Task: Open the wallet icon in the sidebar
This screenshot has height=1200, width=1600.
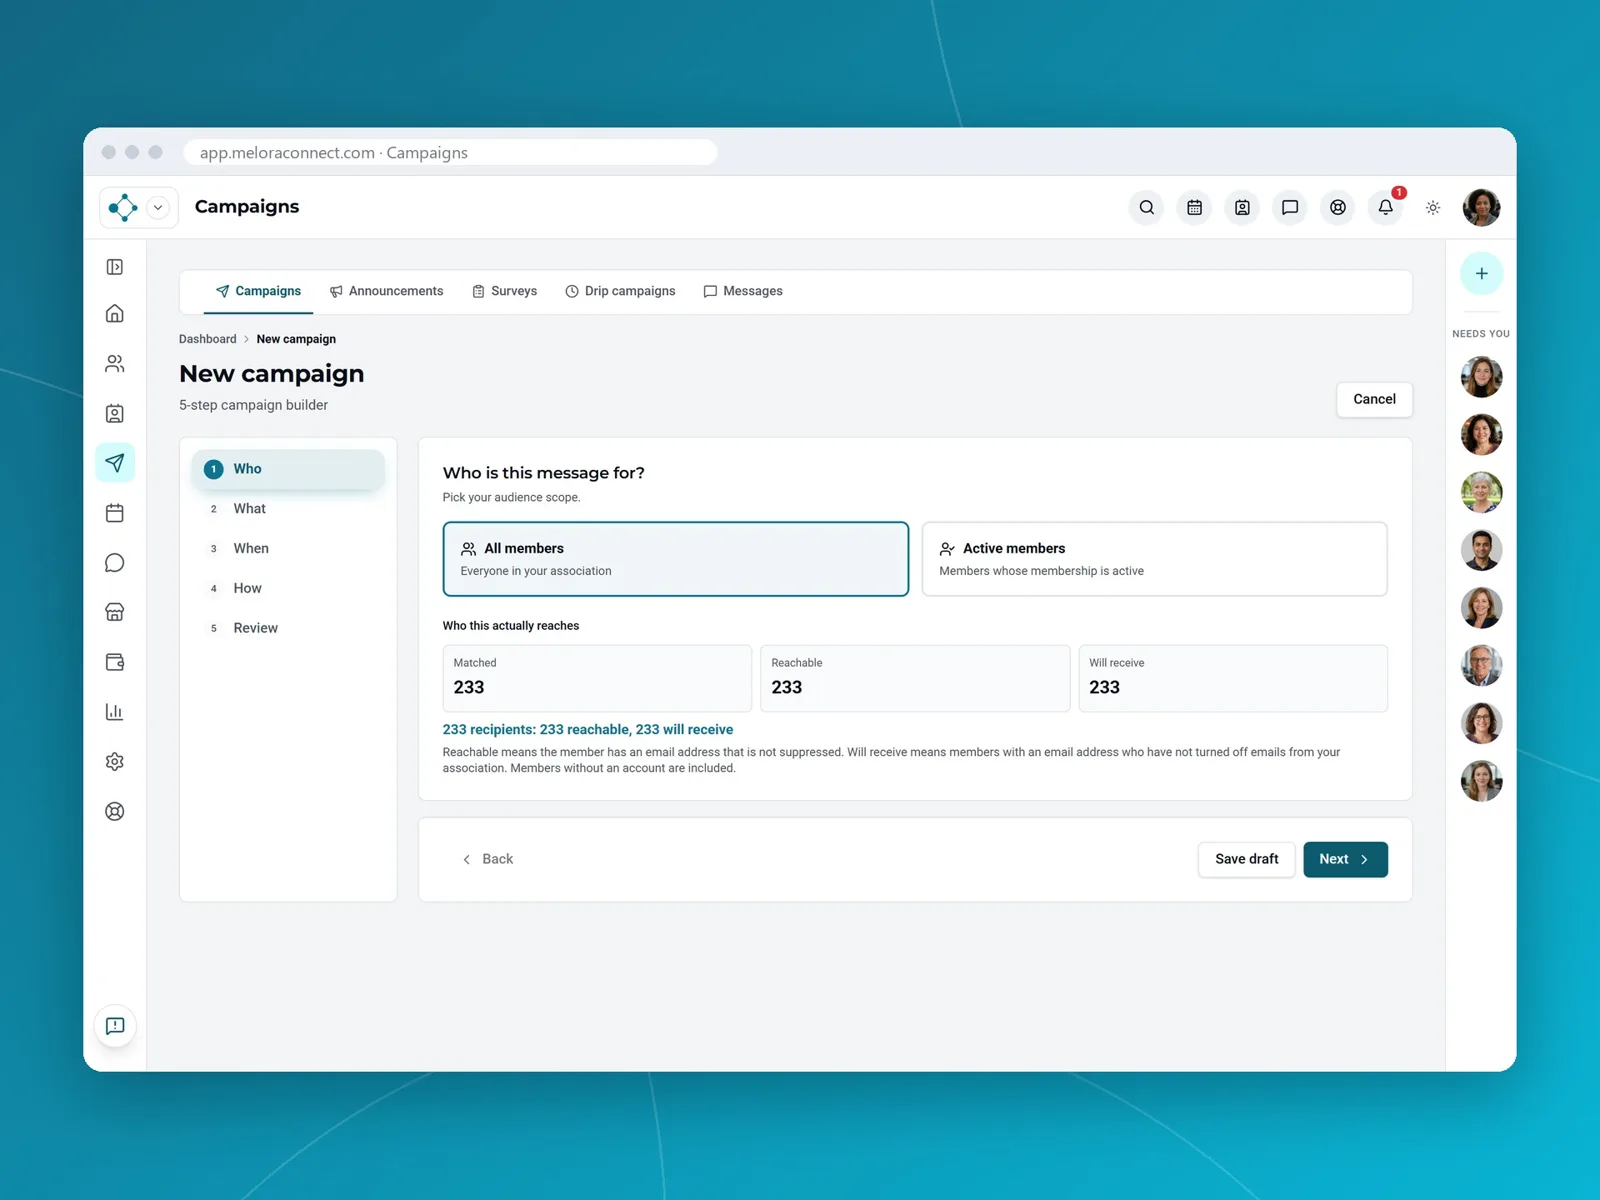Action: pyautogui.click(x=115, y=662)
